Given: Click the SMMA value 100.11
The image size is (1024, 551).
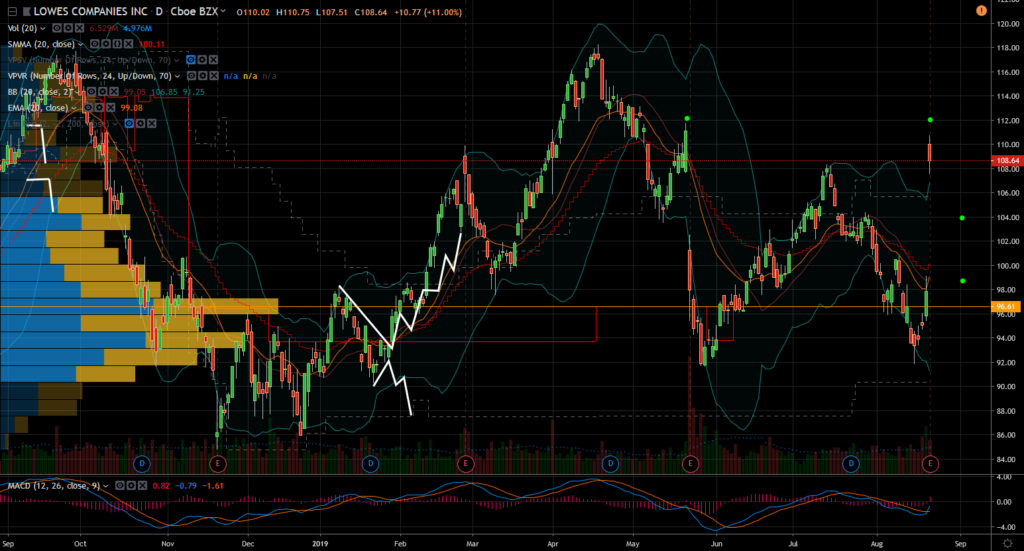Looking at the screenshot, I should tap(152, 44).
